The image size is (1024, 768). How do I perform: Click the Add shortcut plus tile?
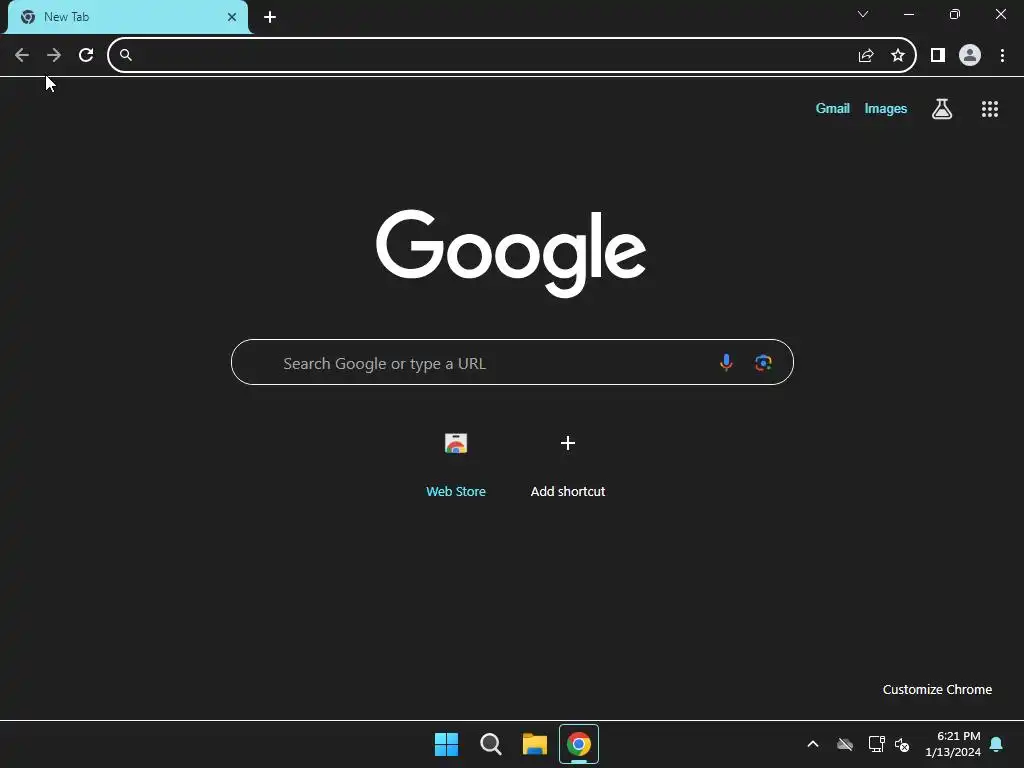568,464
